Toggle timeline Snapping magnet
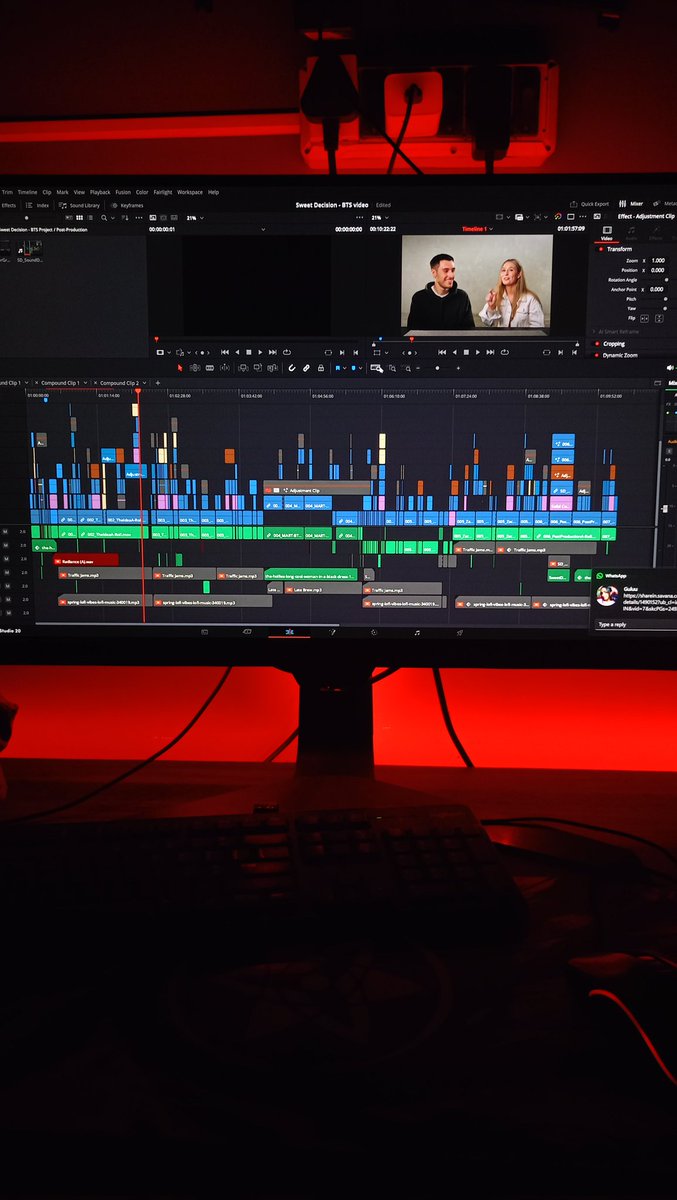This screenshot has width=677, height=1200. tap(292, 368)
